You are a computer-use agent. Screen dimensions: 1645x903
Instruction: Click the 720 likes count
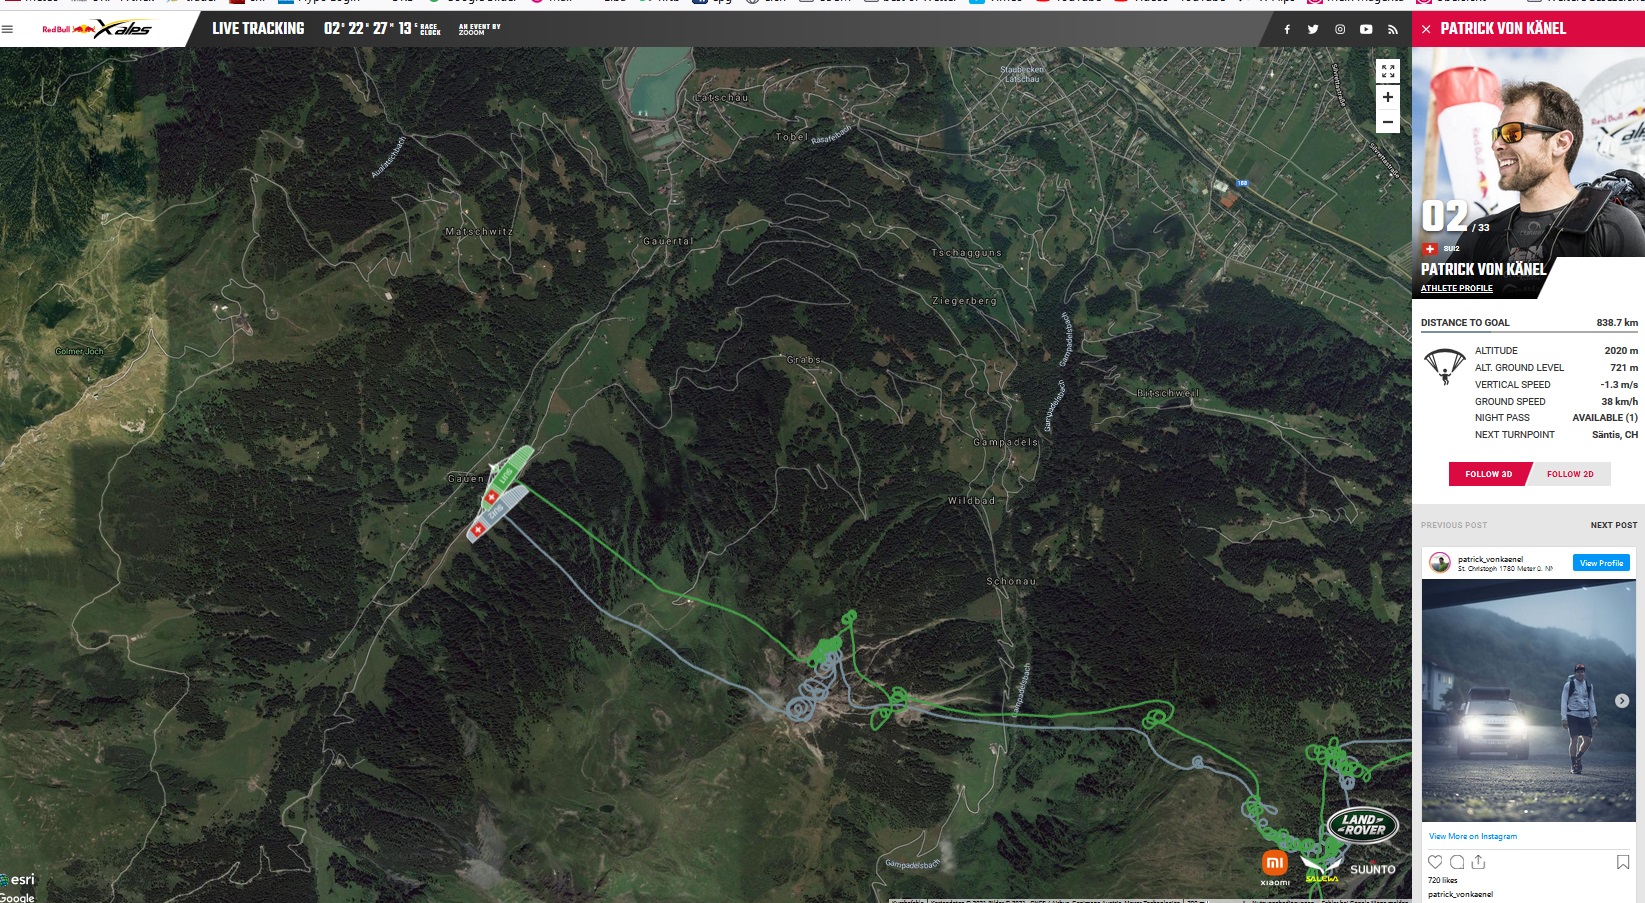(1443, 880)
